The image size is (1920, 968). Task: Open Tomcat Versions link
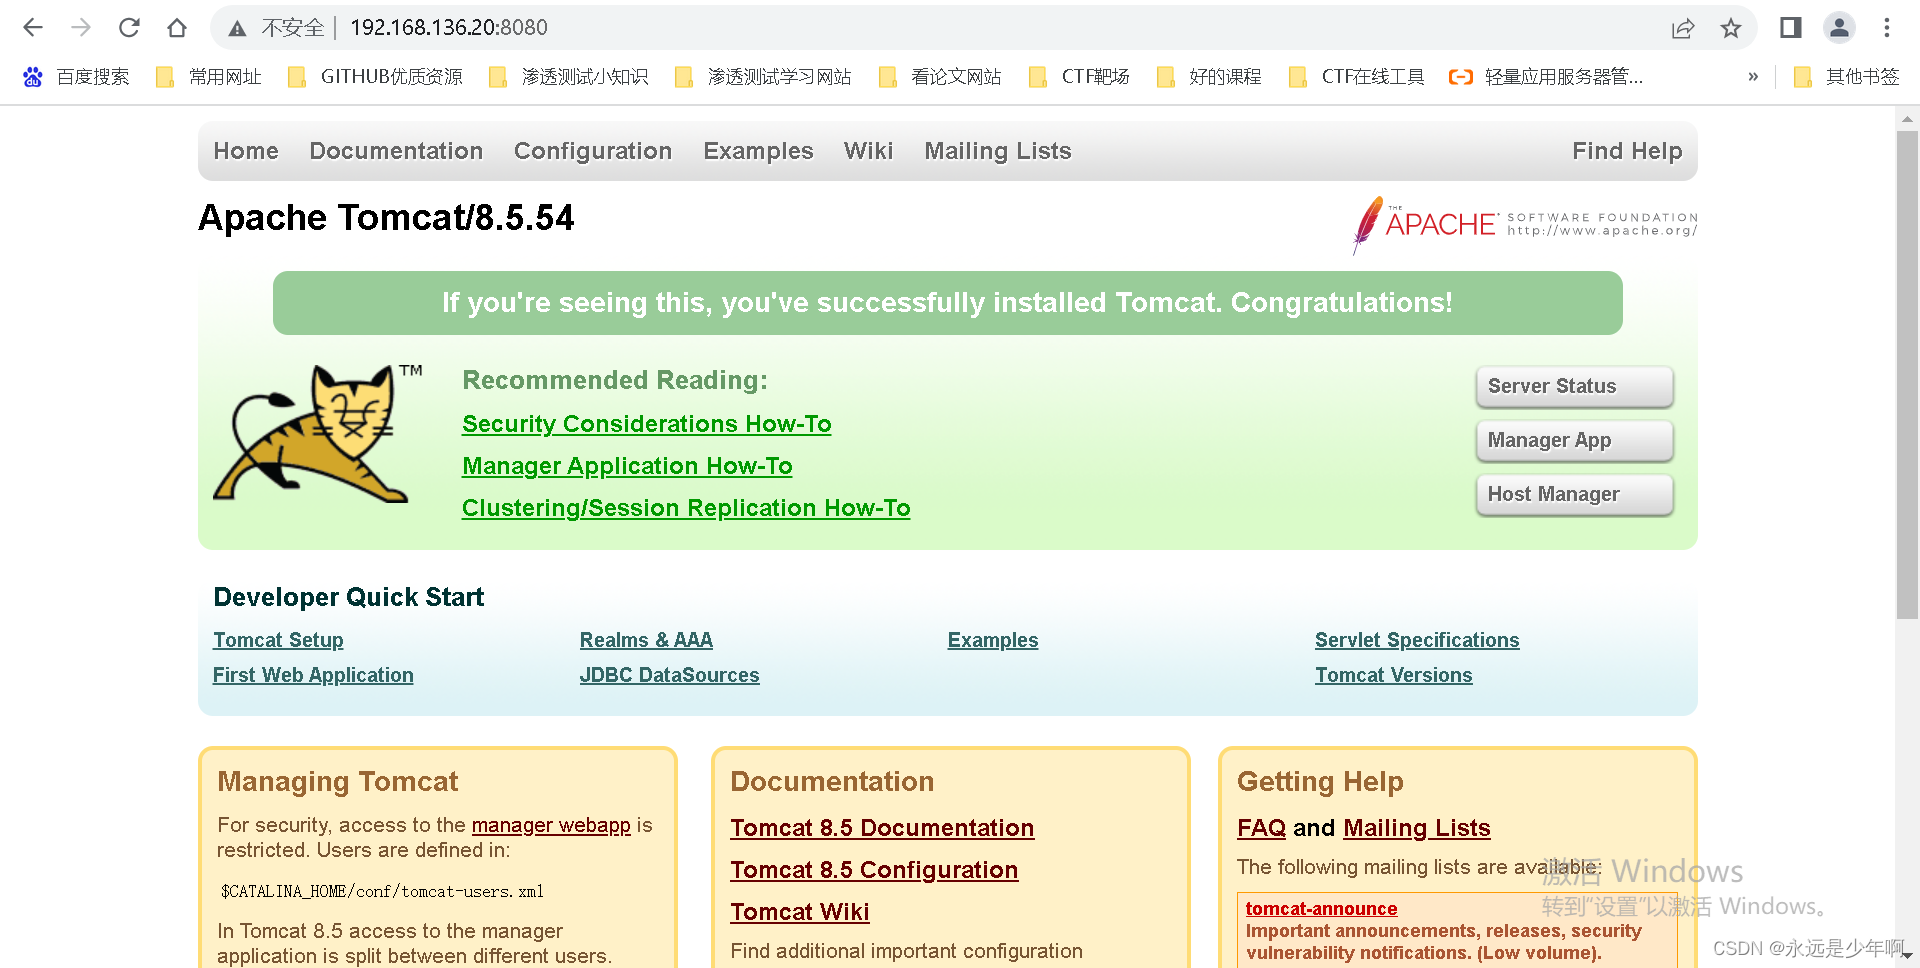click(1393, 675)
